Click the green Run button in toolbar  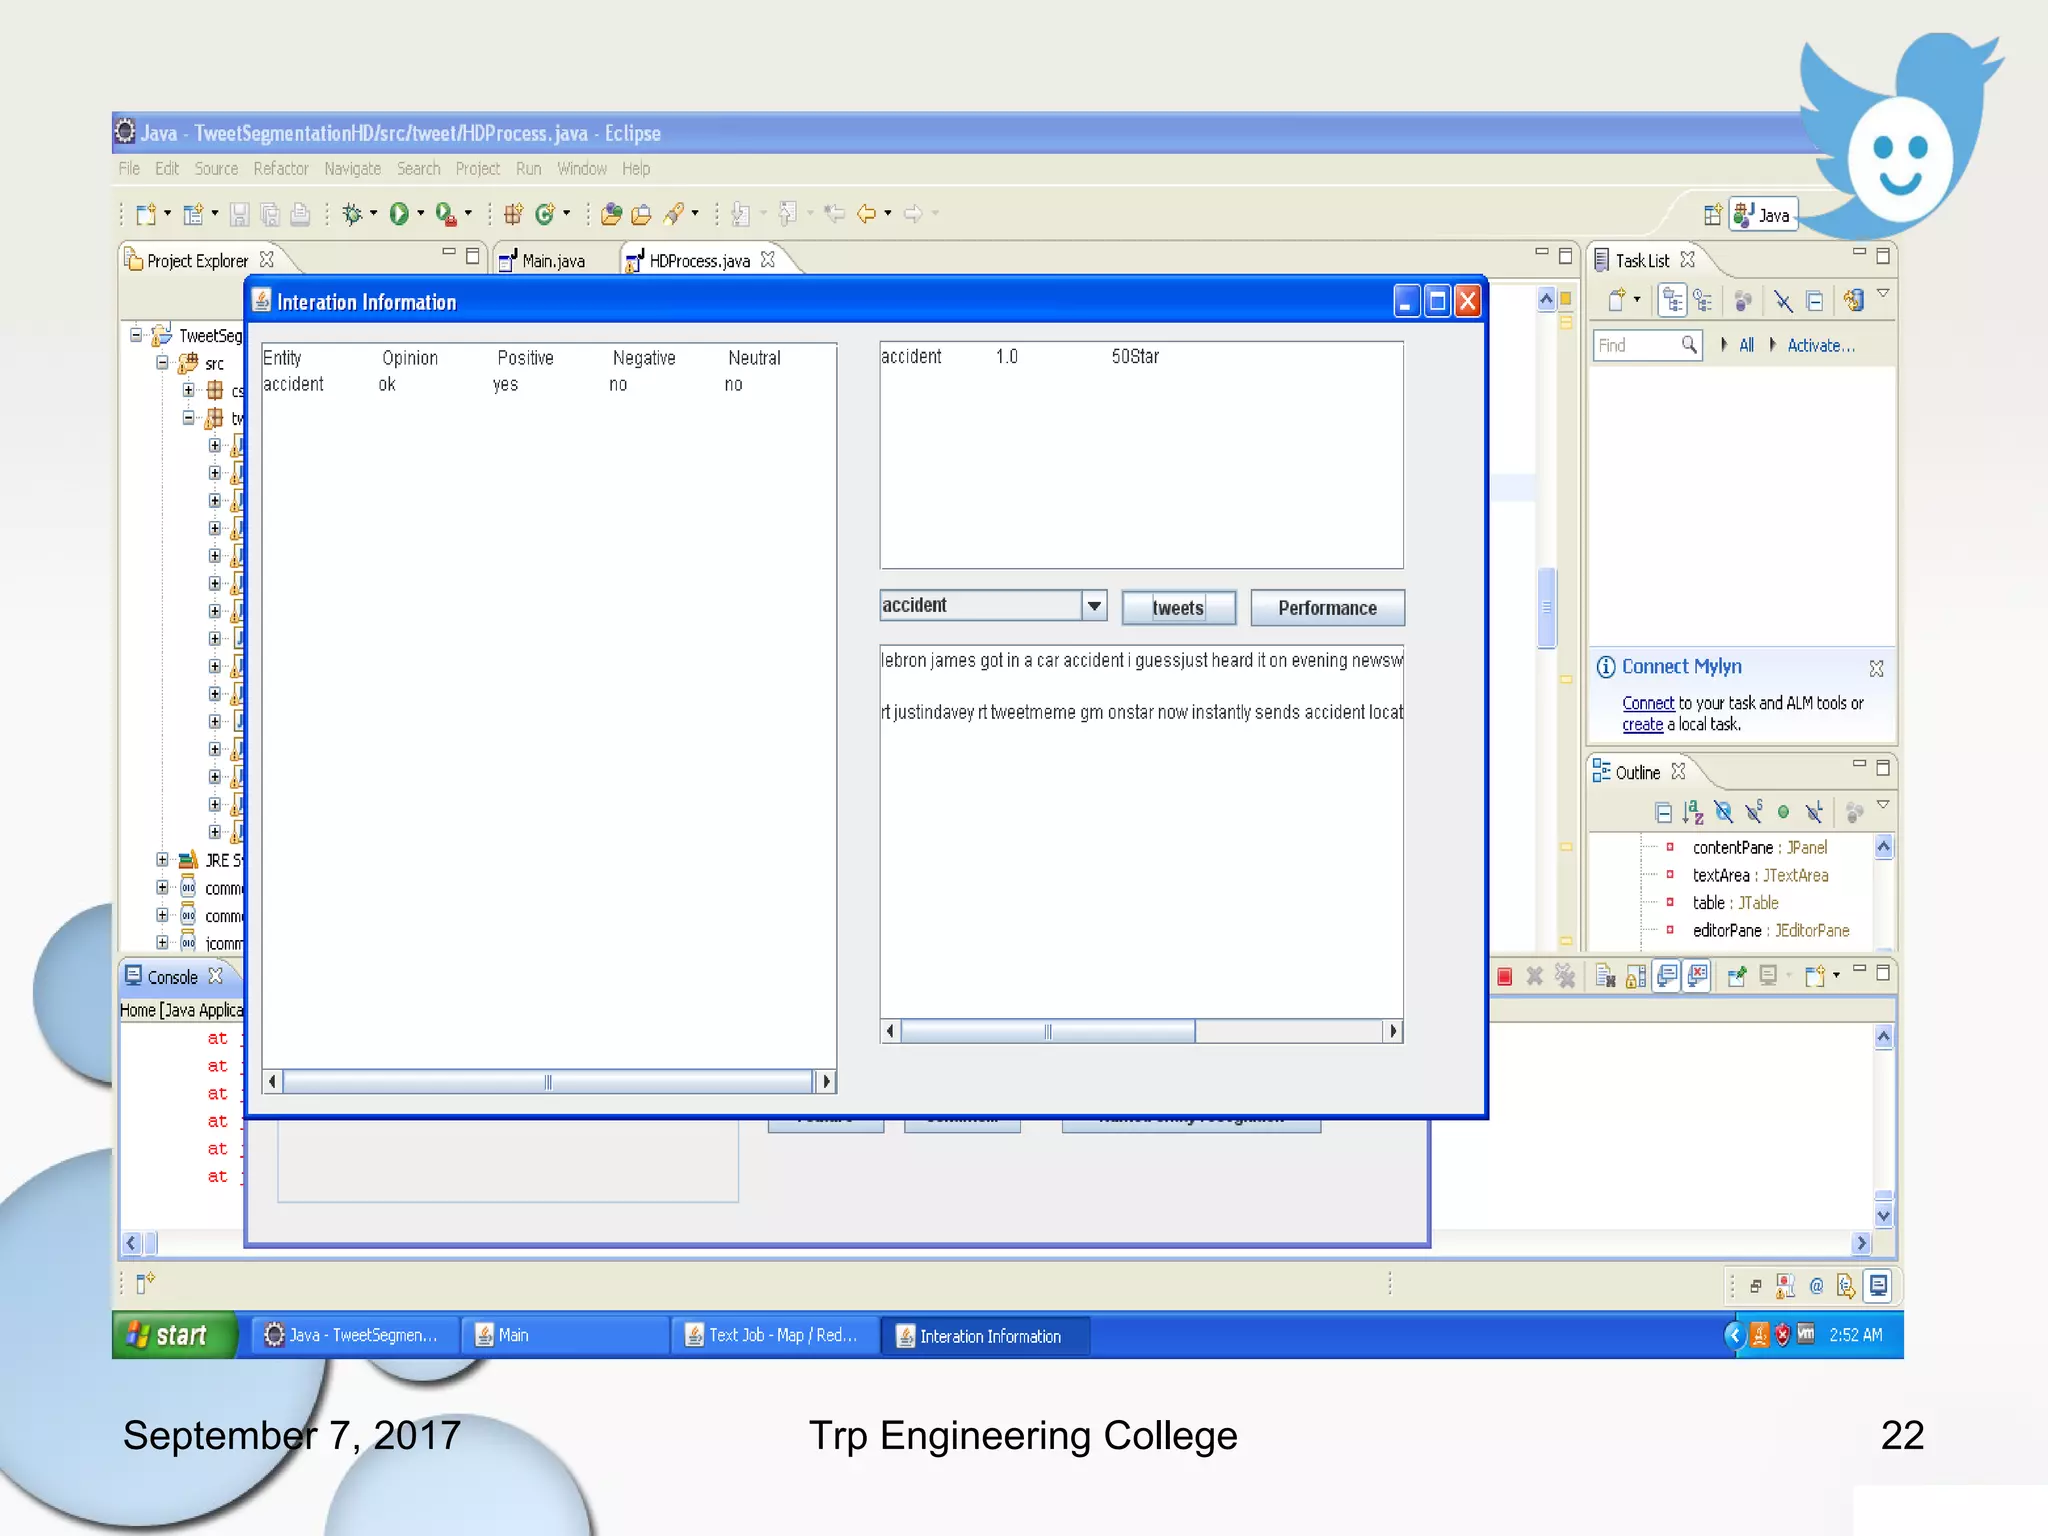coord(399,213)
